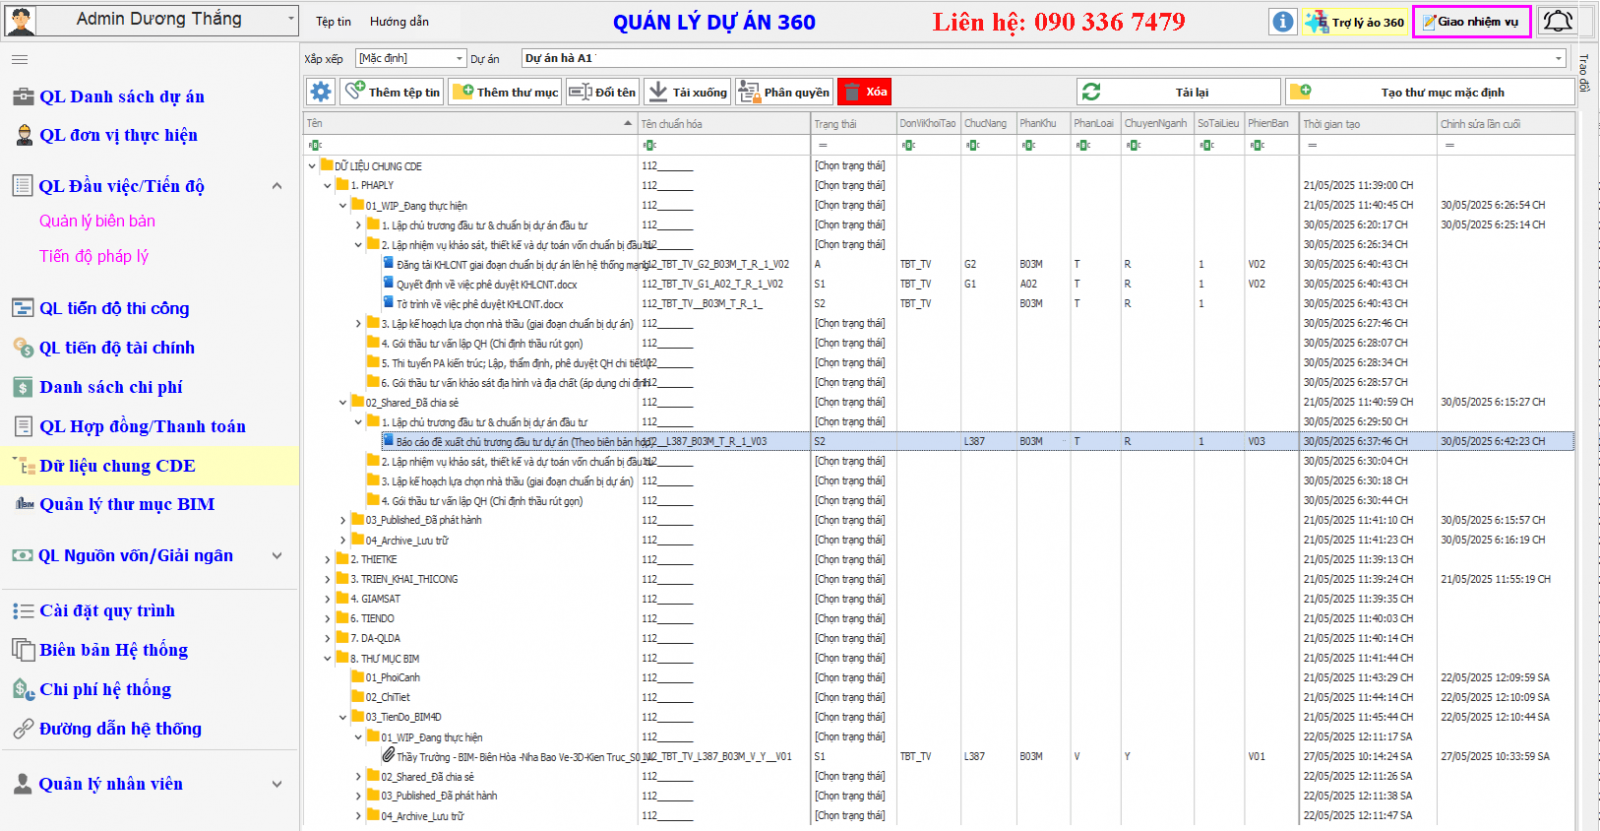Viewport: 1600px width, 831px height.
Task: Expand QL Nguồn vốn/Giải ngân section
Action: pyautogui.click(x=277, y=556)
